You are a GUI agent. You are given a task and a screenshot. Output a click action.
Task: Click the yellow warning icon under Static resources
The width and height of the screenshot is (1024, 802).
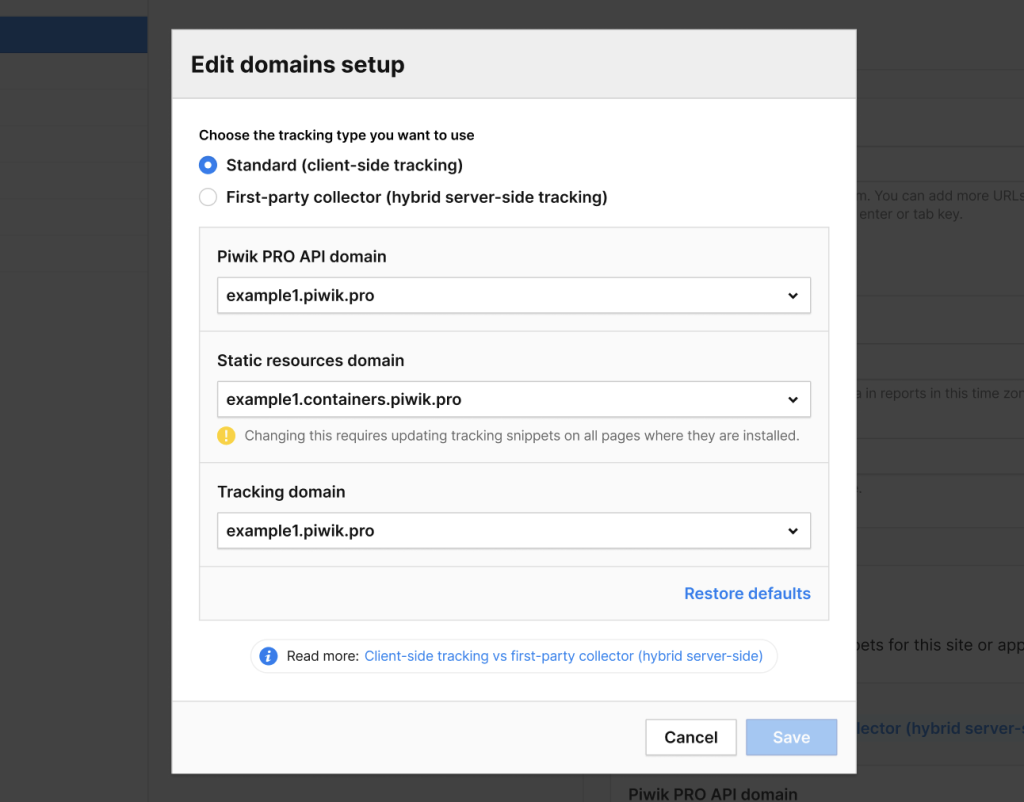point(226,436)
